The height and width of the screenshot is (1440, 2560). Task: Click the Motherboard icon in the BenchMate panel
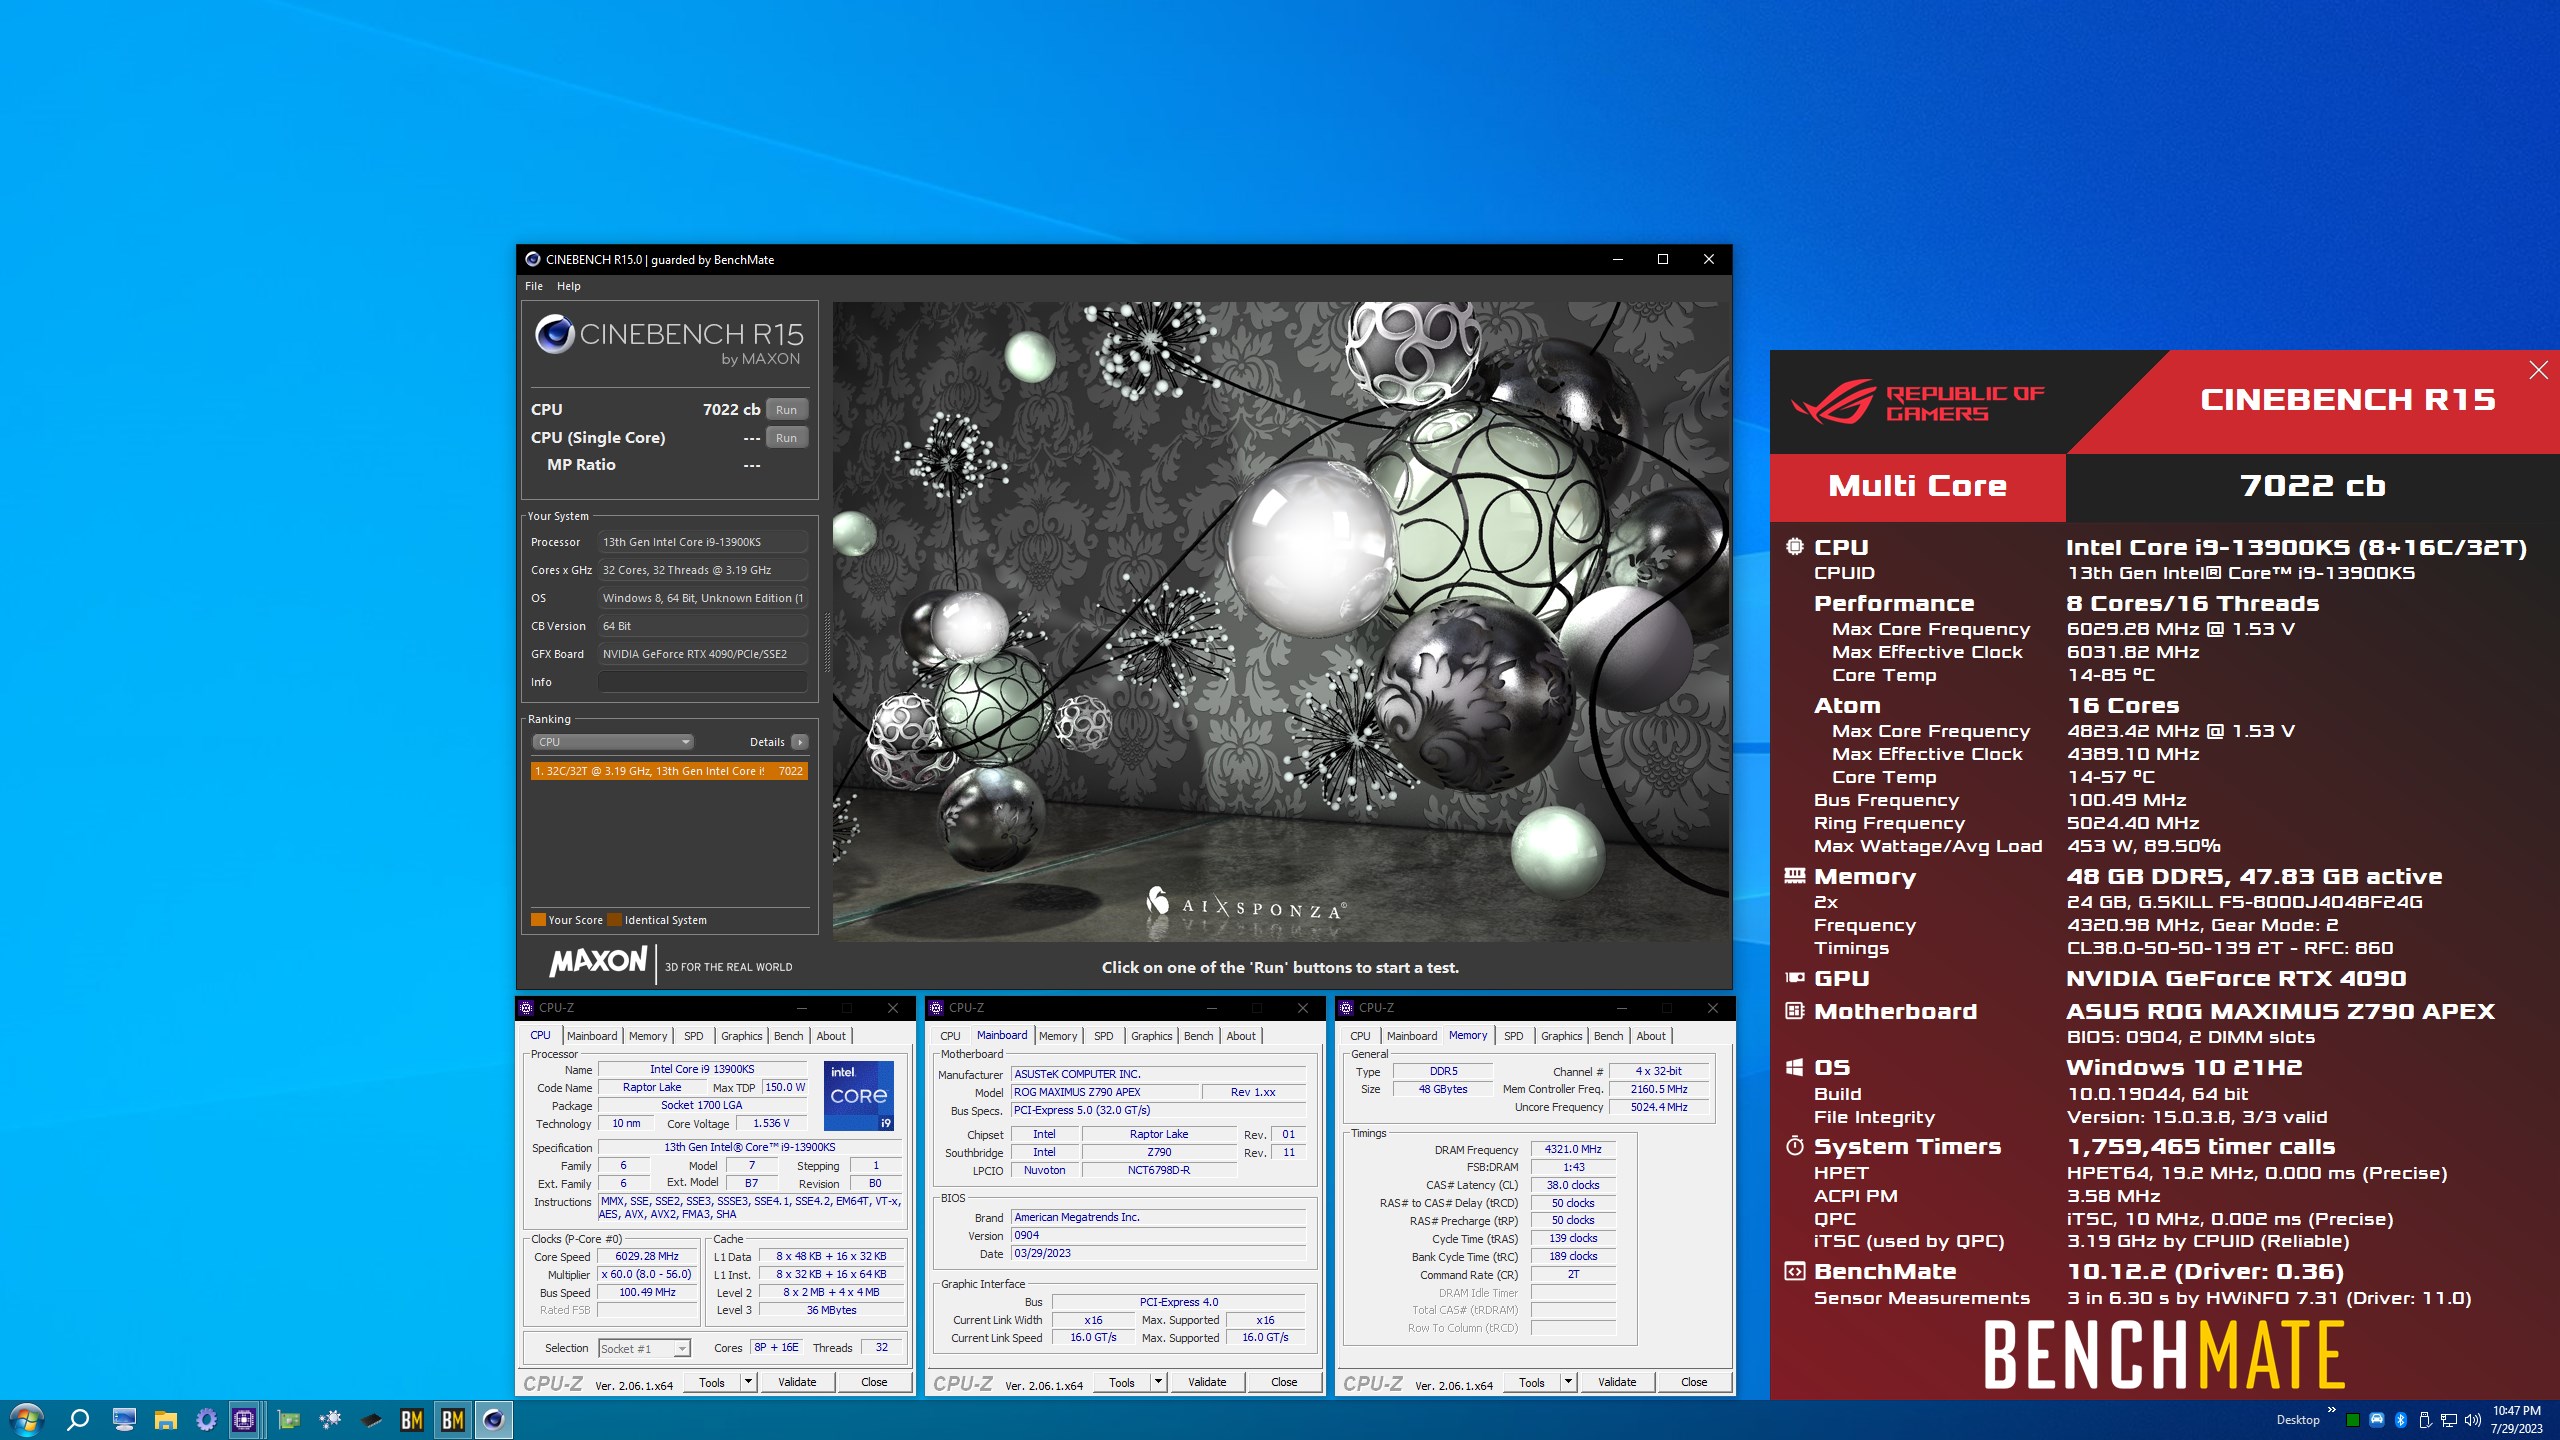1795,1011
